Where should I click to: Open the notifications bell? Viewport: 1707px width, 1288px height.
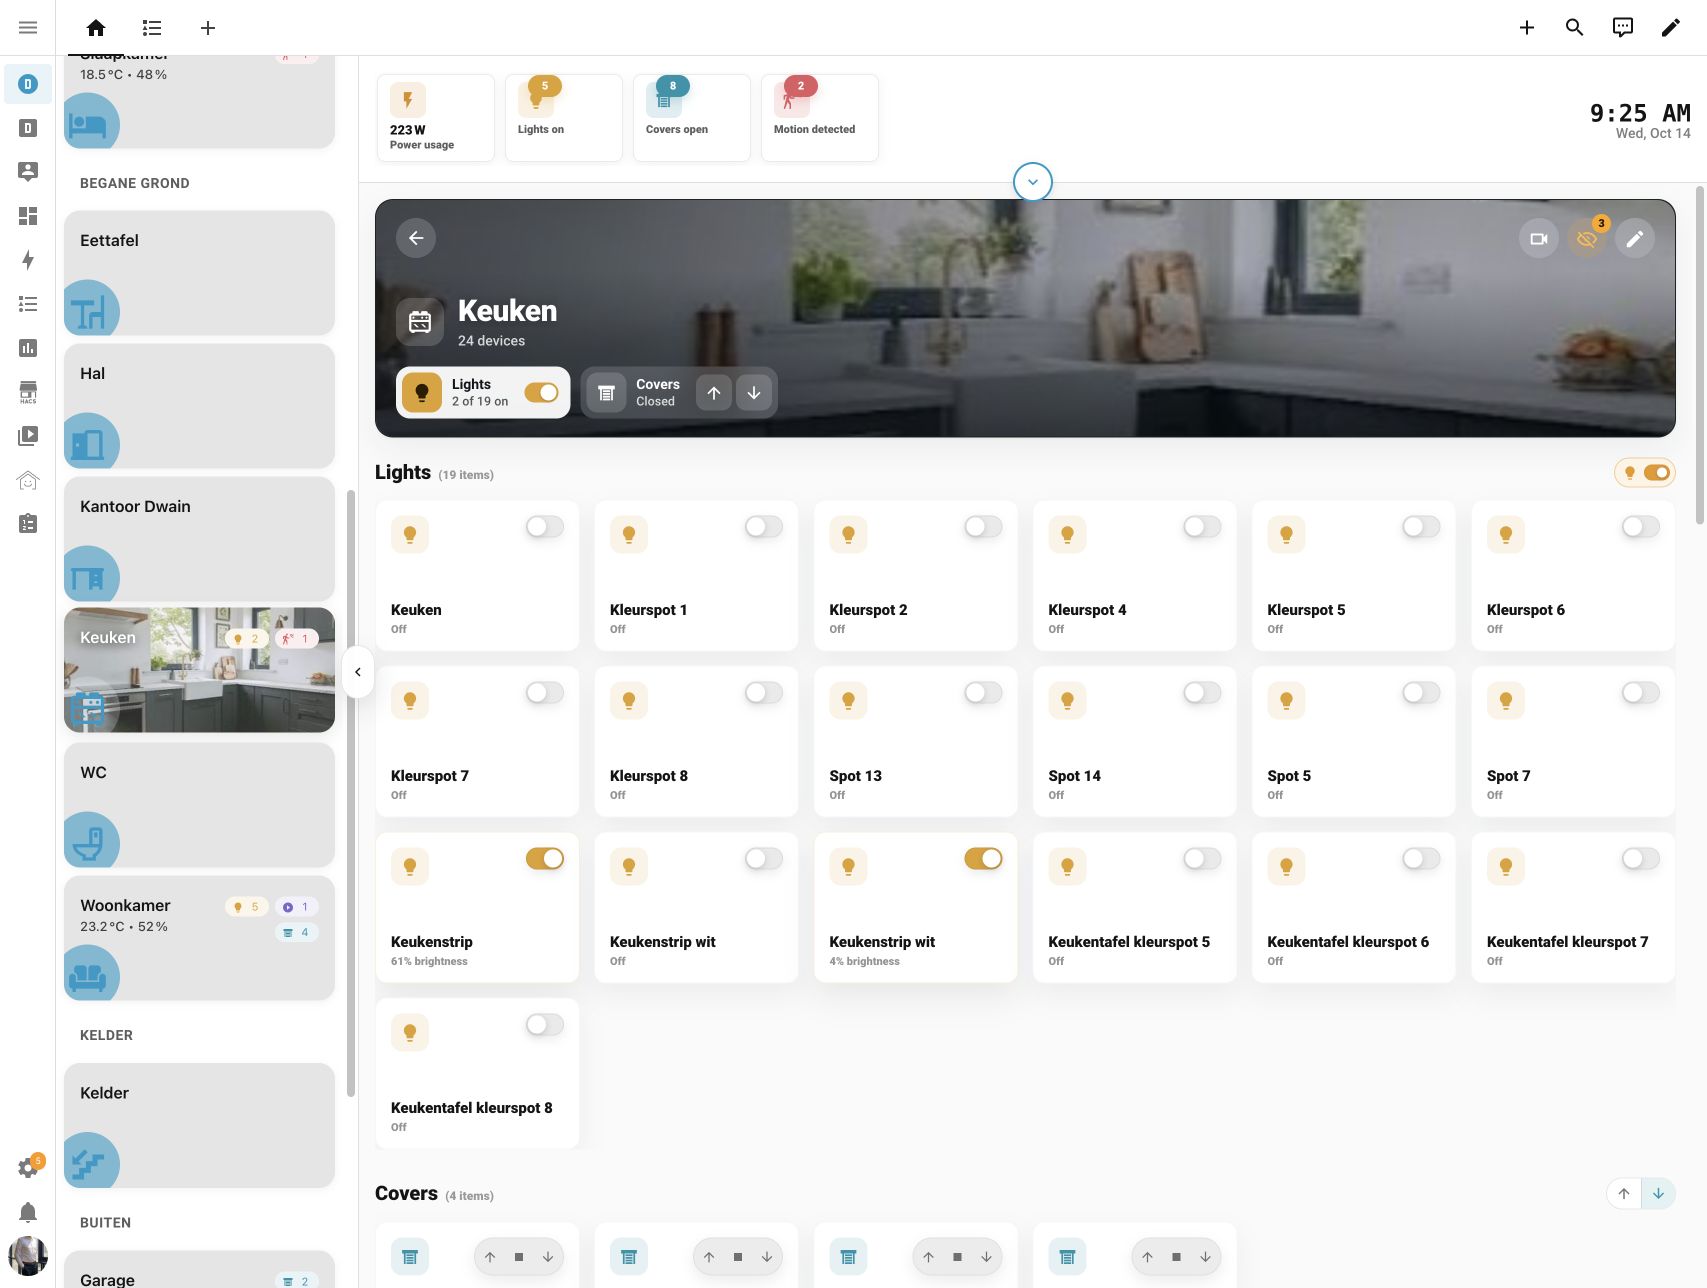coord(28,1213)
